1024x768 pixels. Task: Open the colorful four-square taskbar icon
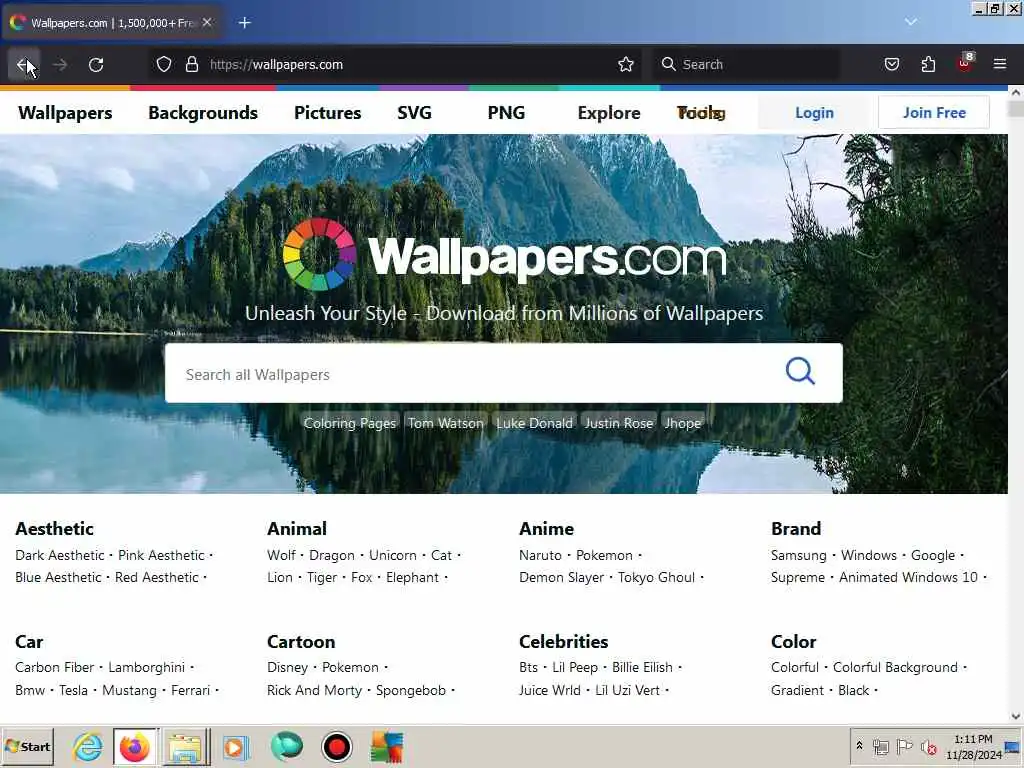(387, 746)
